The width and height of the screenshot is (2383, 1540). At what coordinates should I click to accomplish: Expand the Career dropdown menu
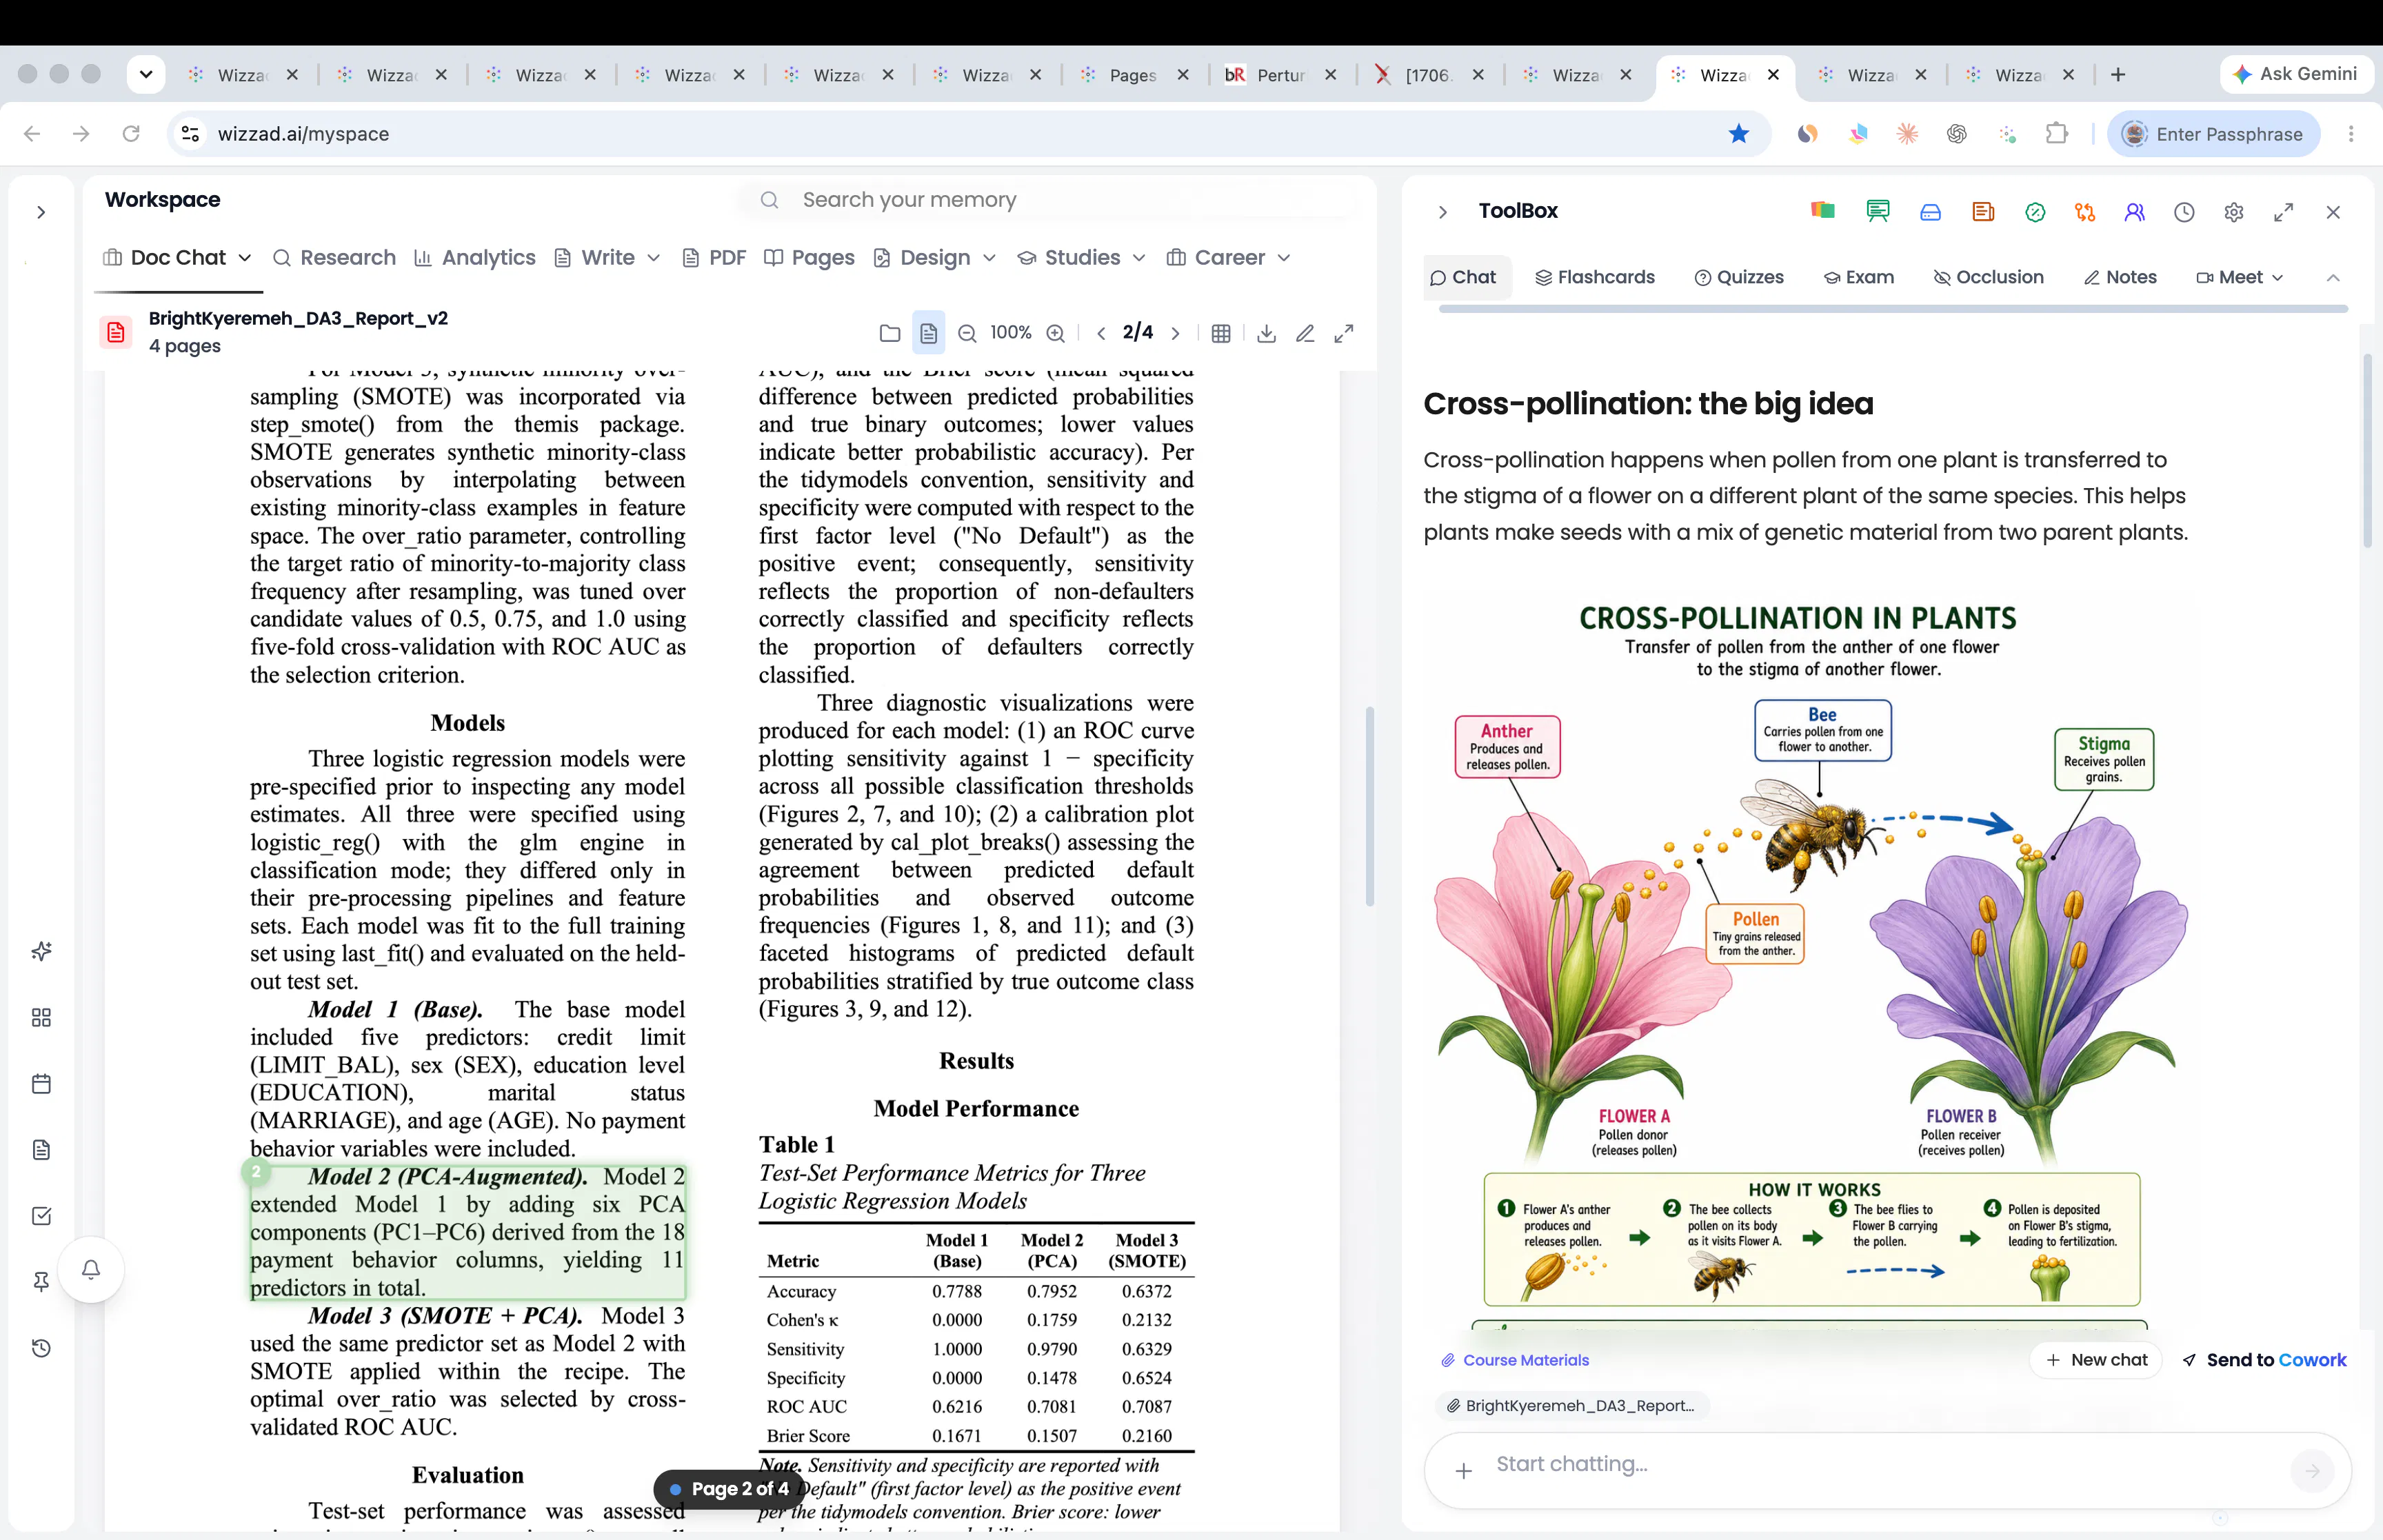point(1284,258)
